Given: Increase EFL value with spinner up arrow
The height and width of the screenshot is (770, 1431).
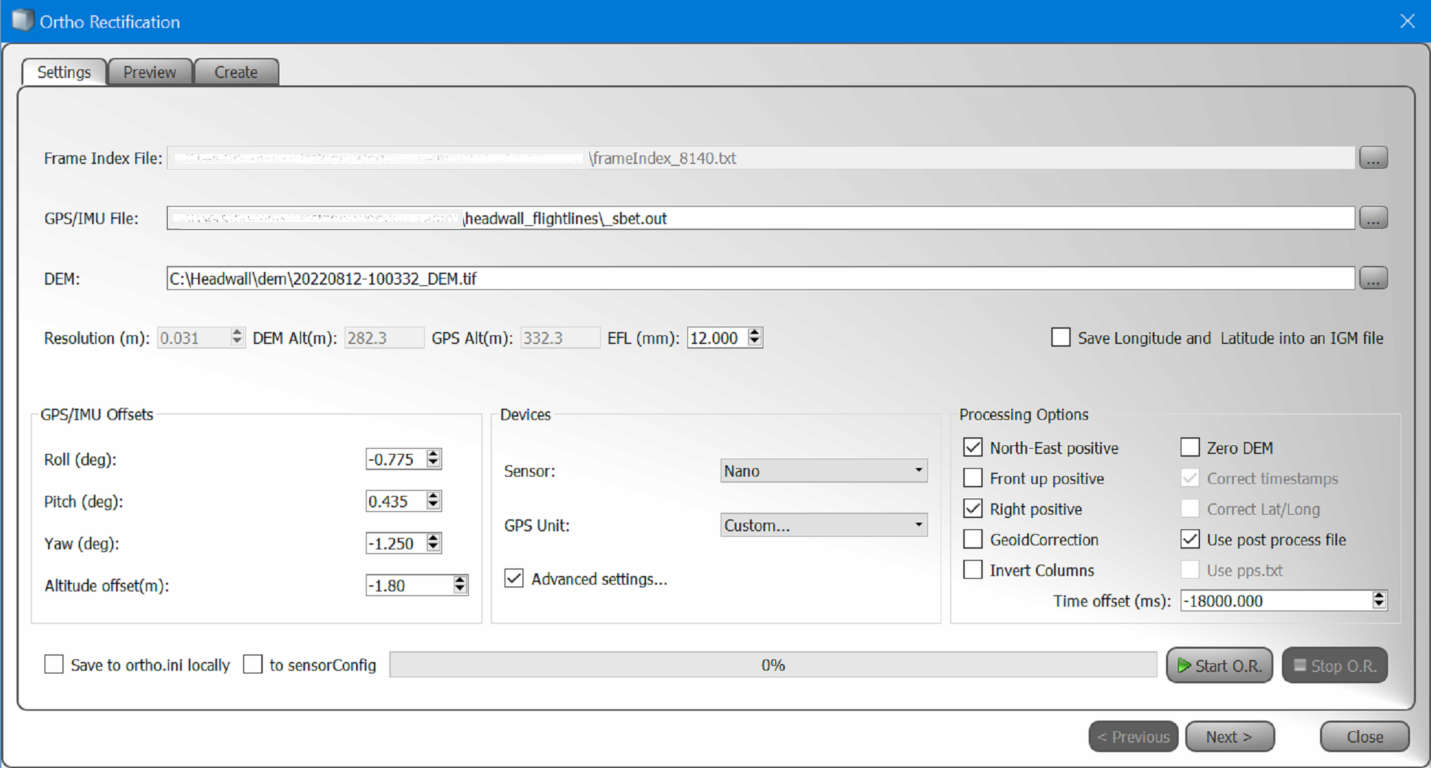Looking at the screenshot, I should 755,333.
